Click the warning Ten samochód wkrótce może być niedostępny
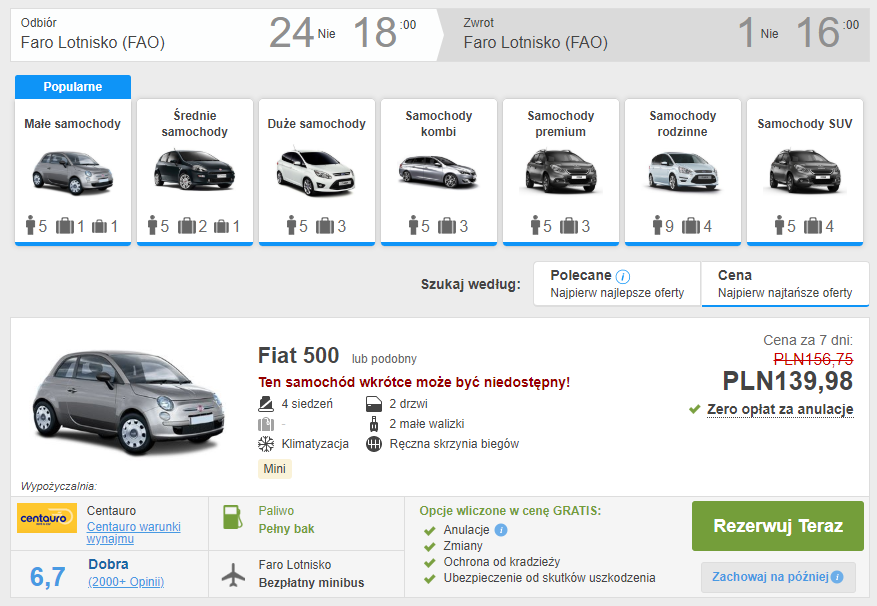Image resolution: width=877 pixels, height=606 pixels. [x=414, y=383]
